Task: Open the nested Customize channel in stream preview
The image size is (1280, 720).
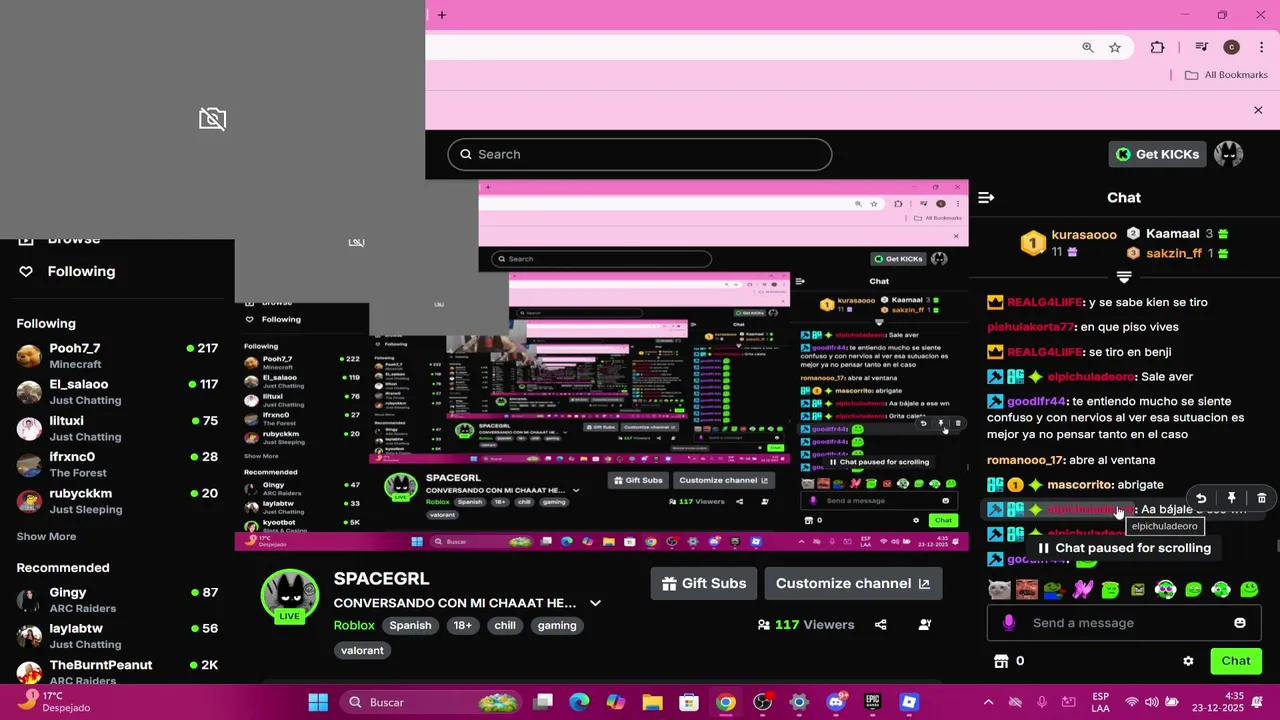Action: click(723, 480)
